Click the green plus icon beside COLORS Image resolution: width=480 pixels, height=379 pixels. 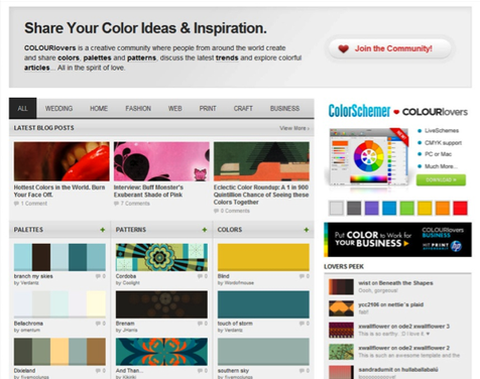tap(306, 230)
